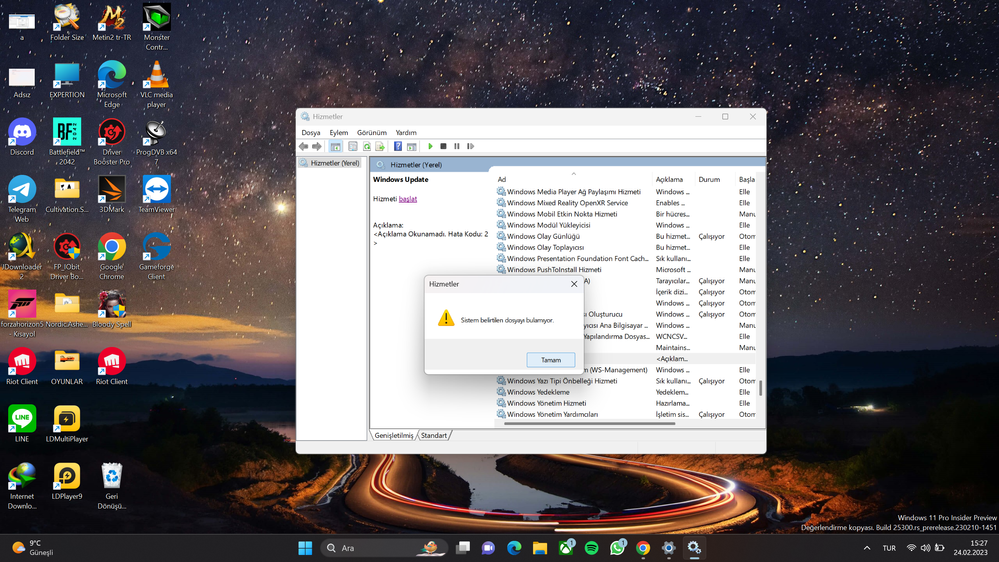
Task: Switch to the Genişletilmiş tab
Action: (x=394, y=436)
